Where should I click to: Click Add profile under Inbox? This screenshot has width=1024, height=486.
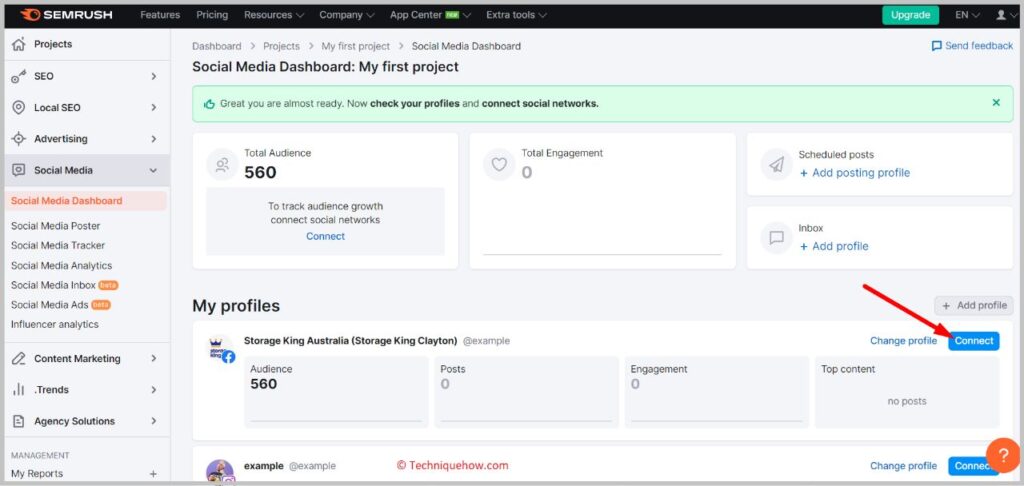833,246
